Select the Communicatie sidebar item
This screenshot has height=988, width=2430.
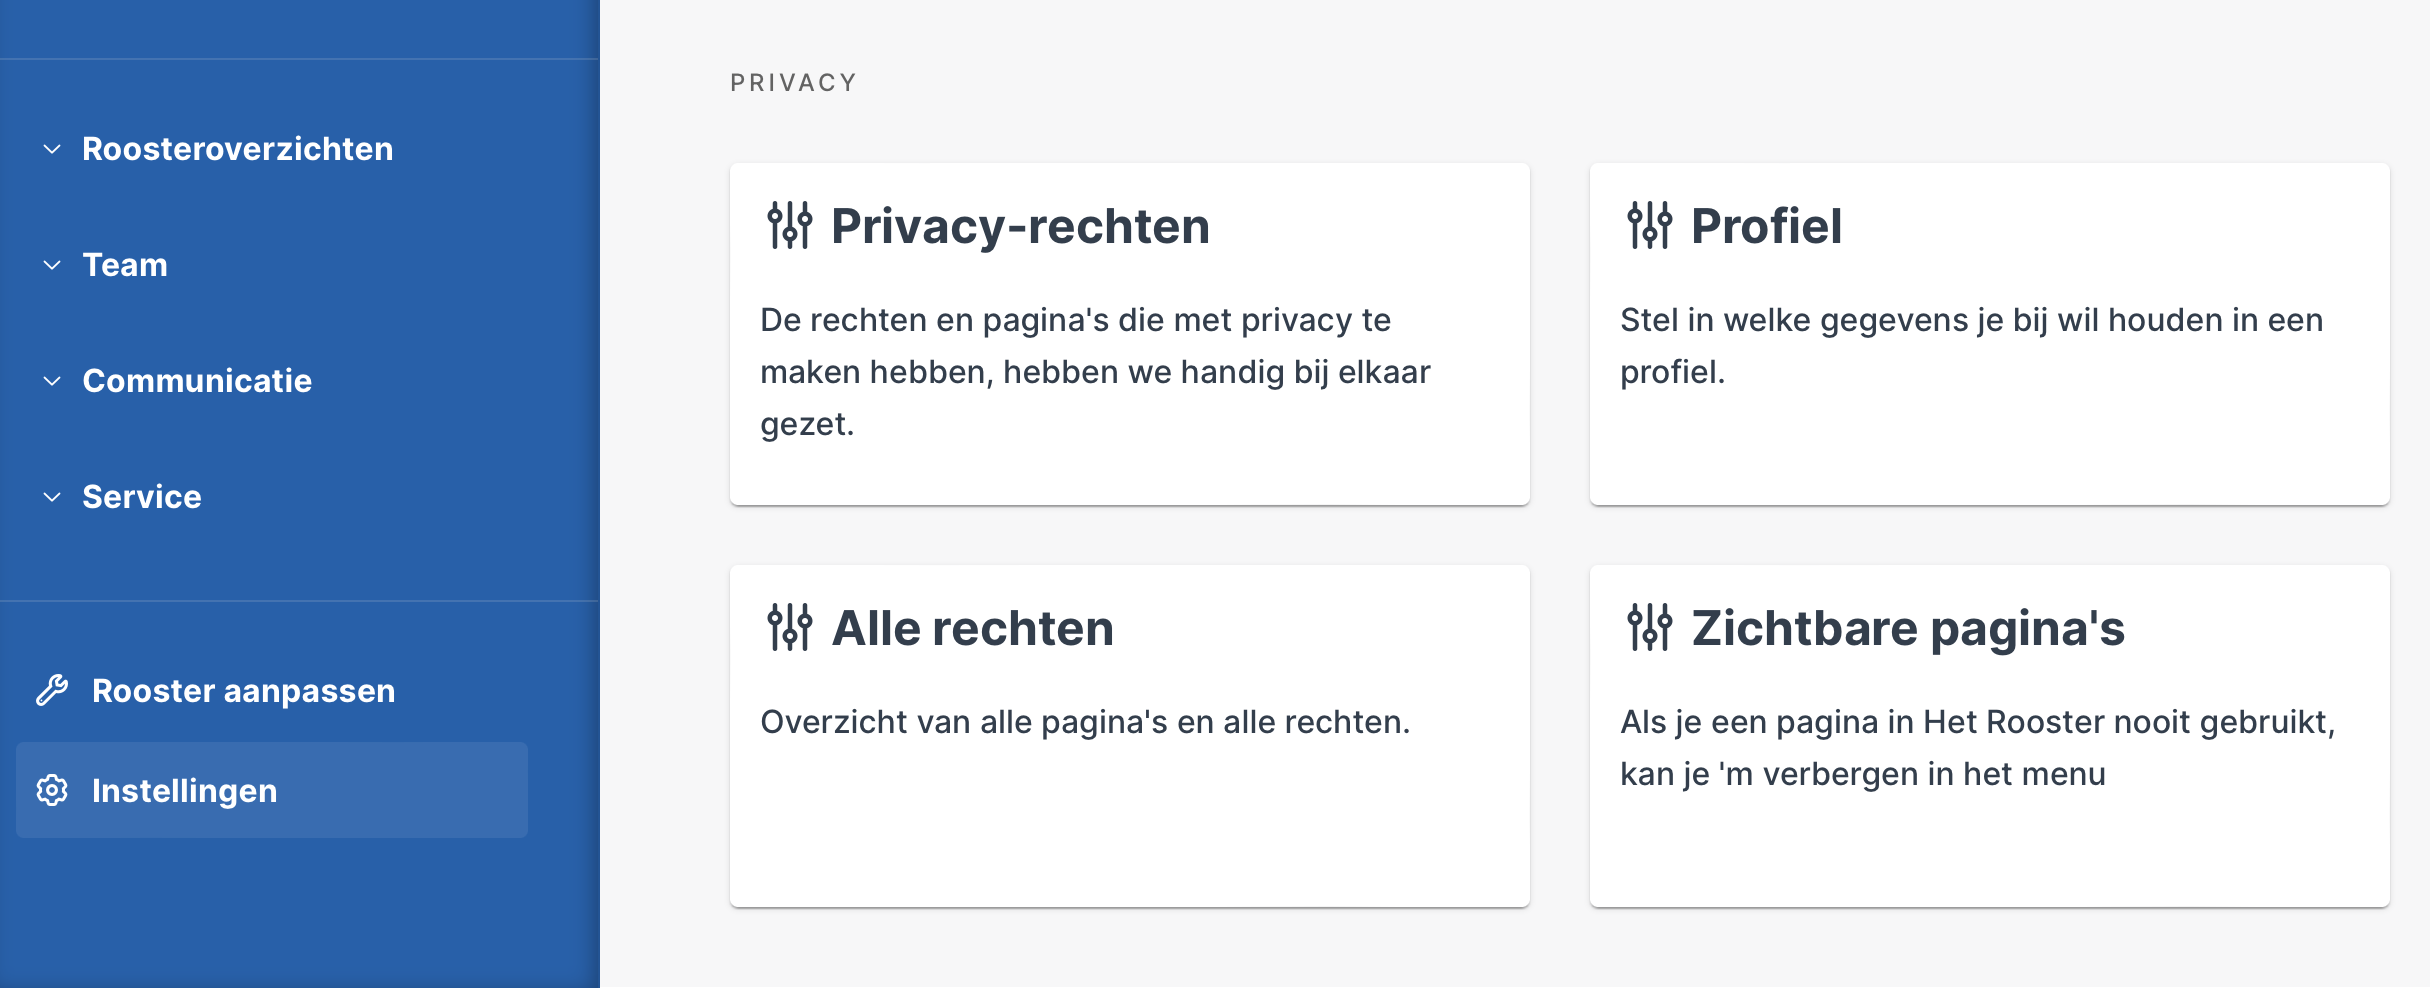[197, 381]
